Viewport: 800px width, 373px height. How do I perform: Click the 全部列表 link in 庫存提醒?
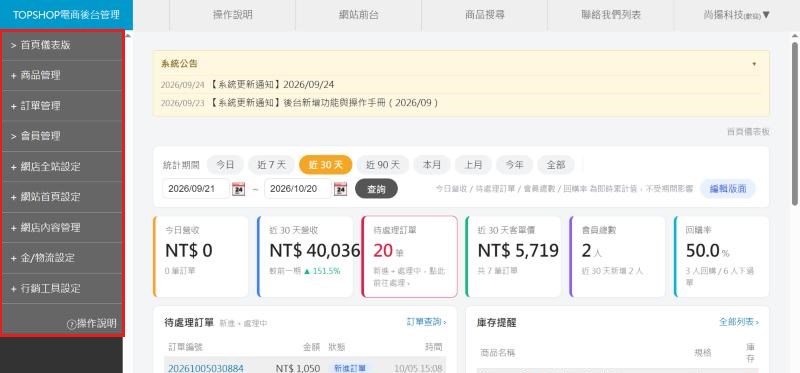coord(739,322)
